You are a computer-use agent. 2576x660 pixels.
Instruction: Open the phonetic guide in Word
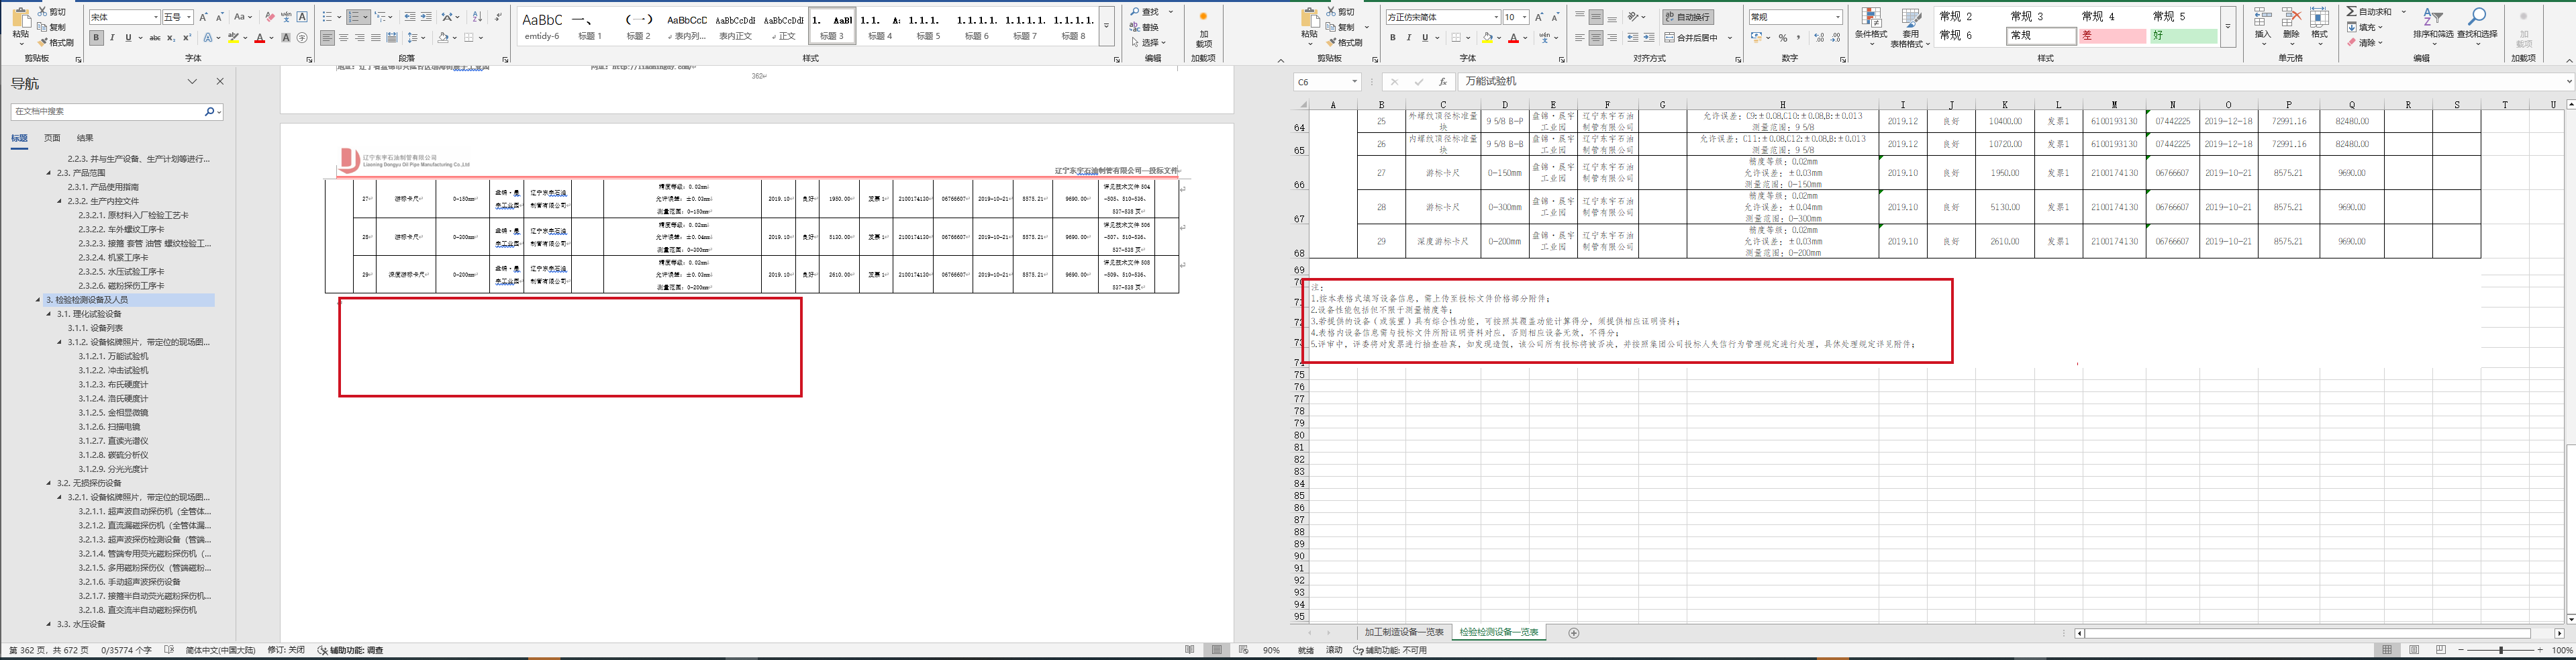286,17
